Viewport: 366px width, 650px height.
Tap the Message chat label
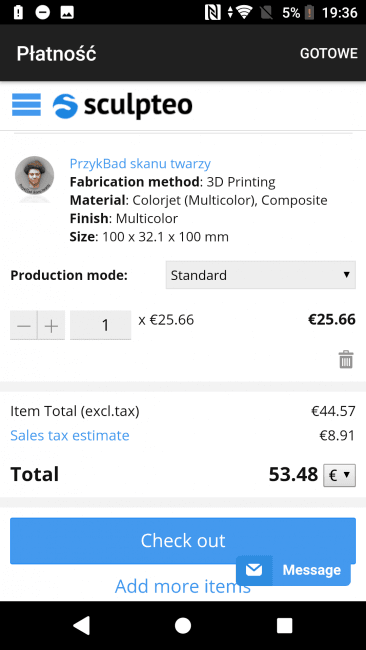(312, 570)
